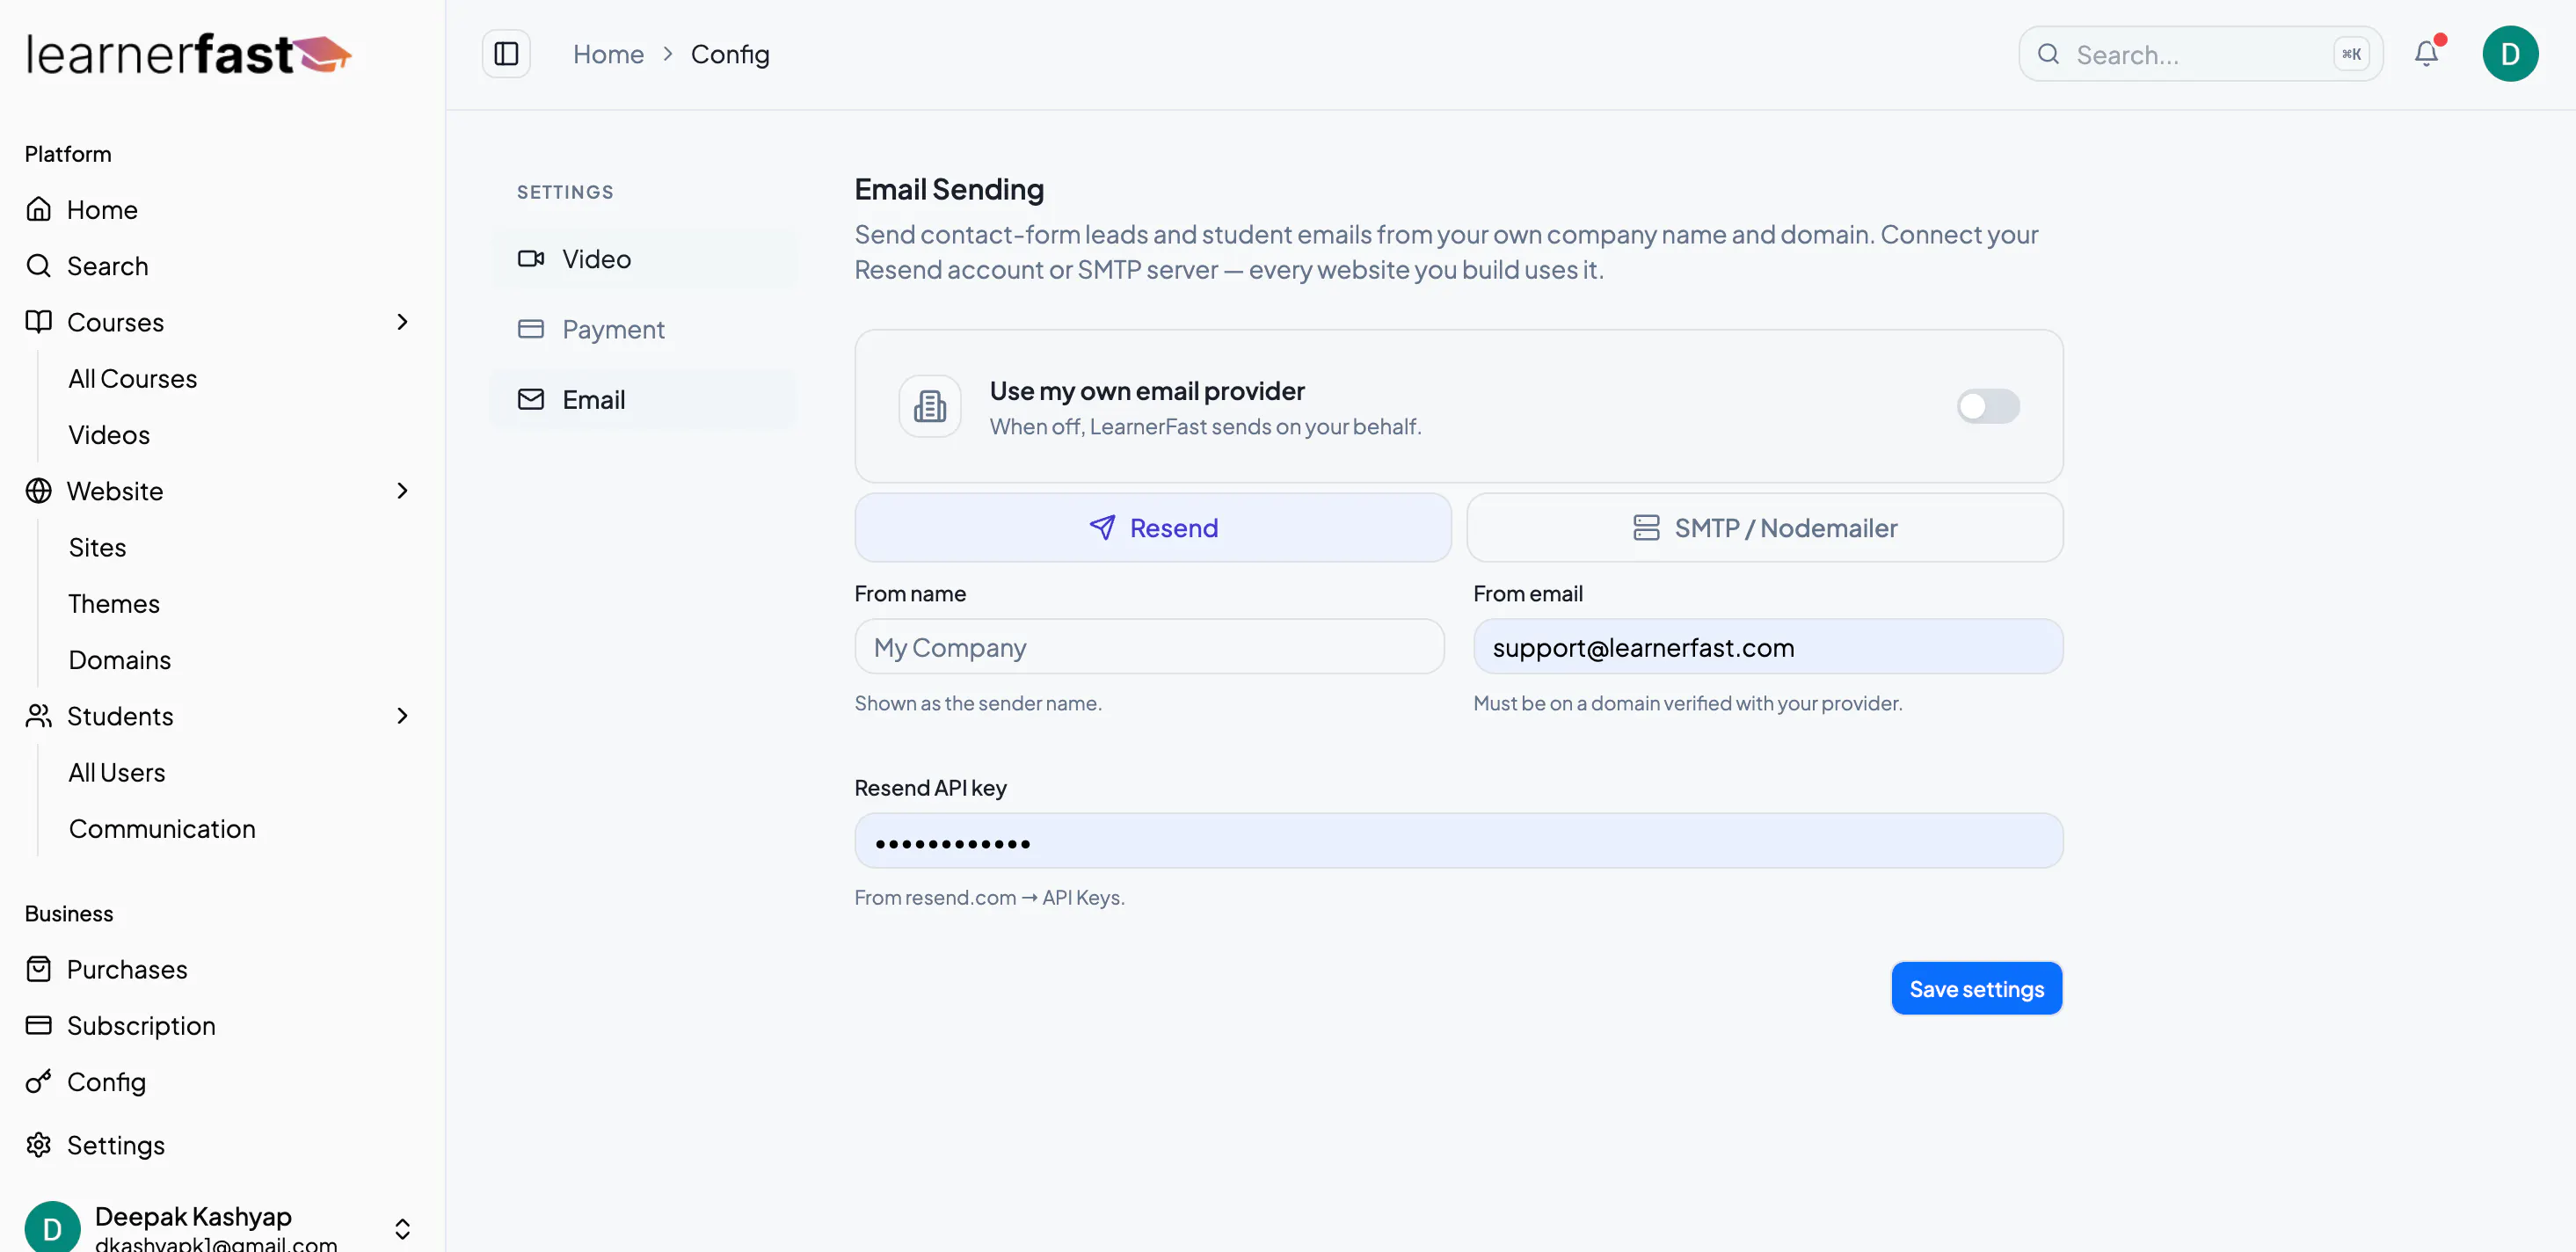
Task: Go to Home in the sidebar
Action: pos(102,209)
